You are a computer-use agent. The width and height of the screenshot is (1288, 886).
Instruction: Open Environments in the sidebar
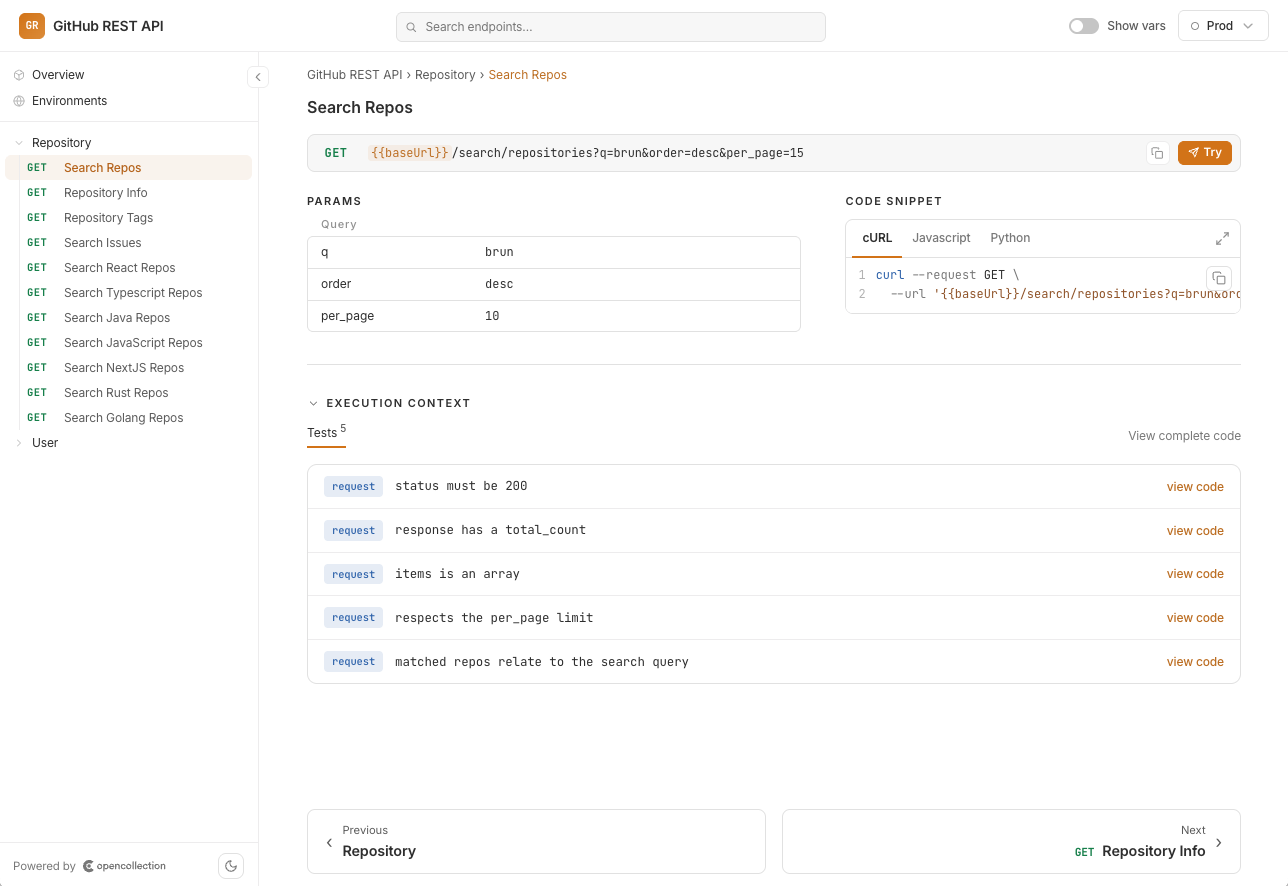69,101
